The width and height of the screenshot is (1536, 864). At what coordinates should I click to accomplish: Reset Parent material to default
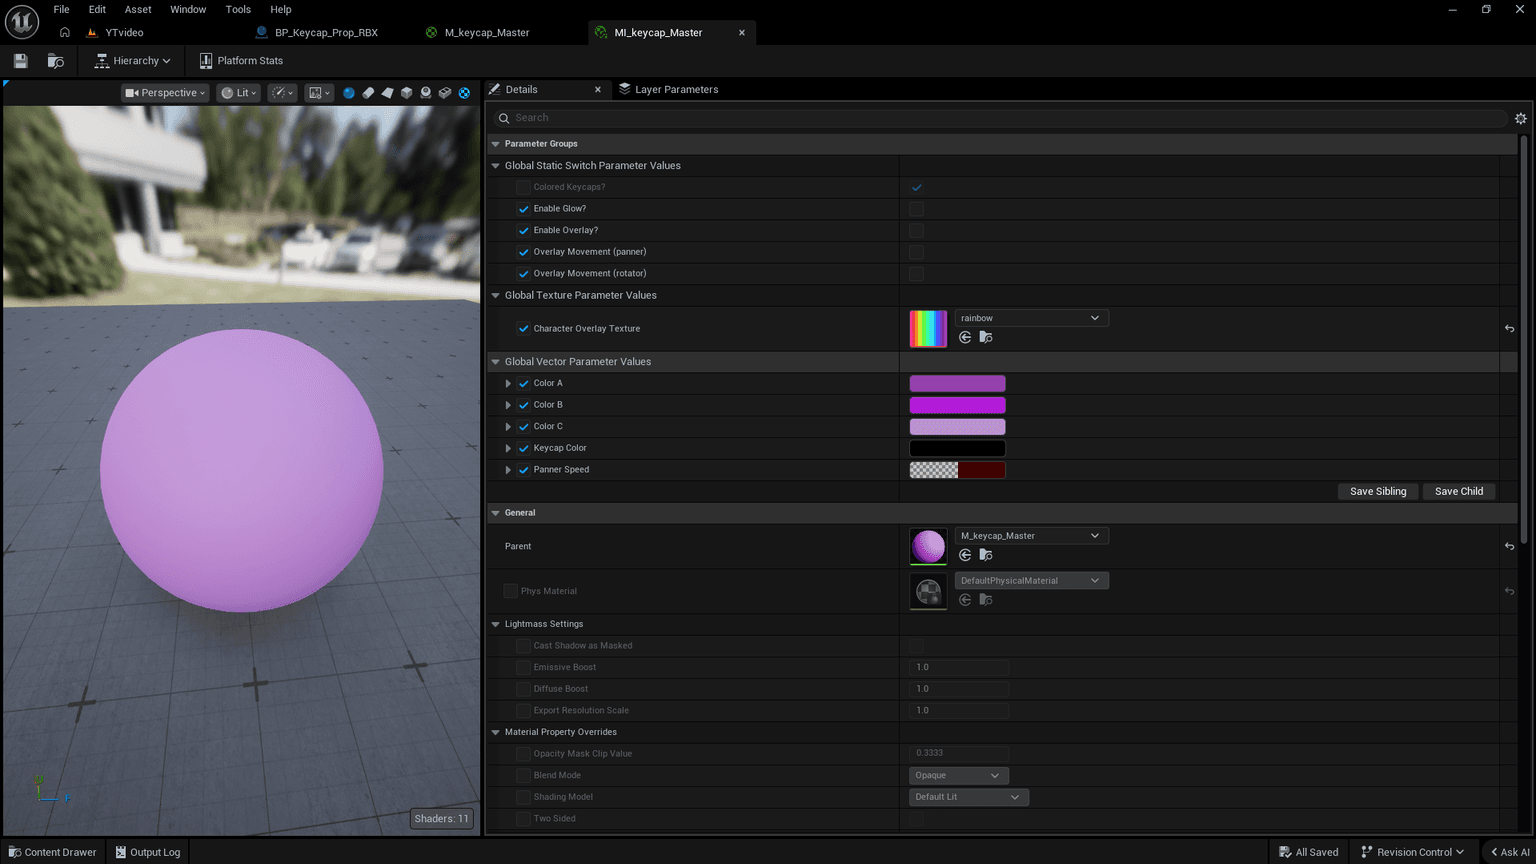(1509, 546)
